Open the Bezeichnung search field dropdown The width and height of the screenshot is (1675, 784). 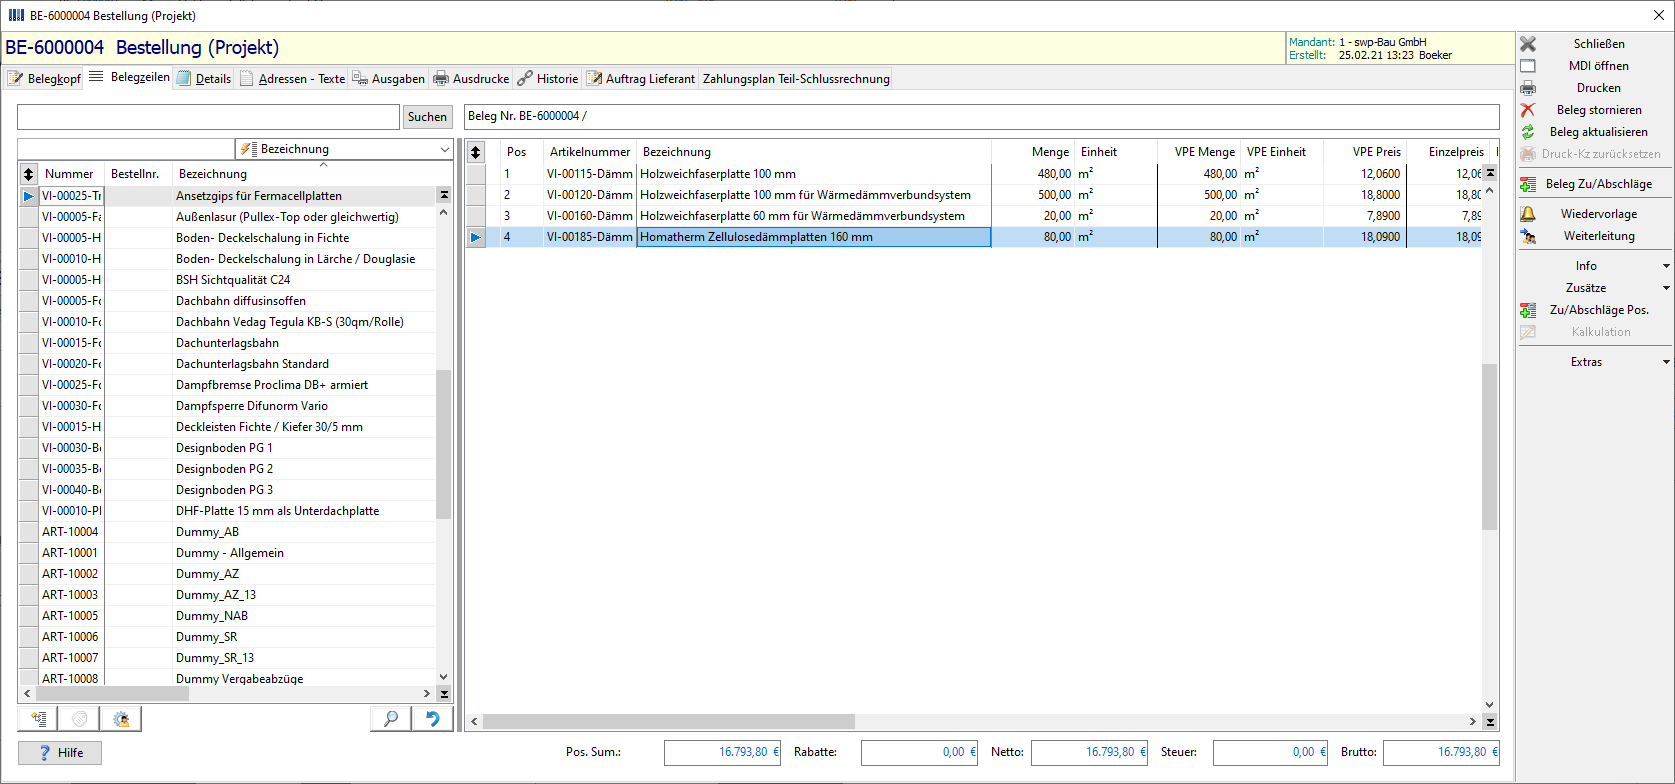pos(444,149)
